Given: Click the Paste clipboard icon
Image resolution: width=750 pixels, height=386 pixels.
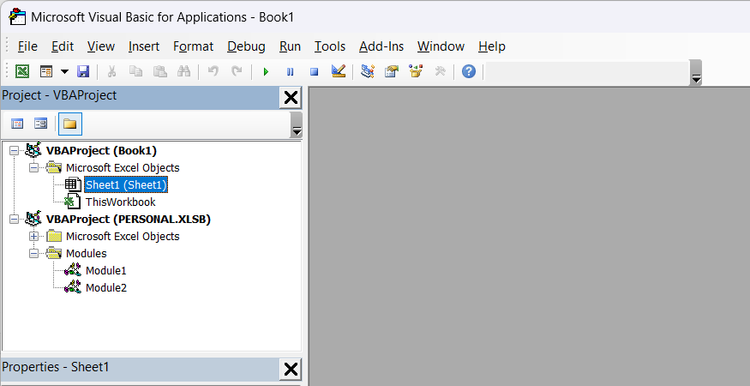Looking at the screenshot, I should coord(160,72).
